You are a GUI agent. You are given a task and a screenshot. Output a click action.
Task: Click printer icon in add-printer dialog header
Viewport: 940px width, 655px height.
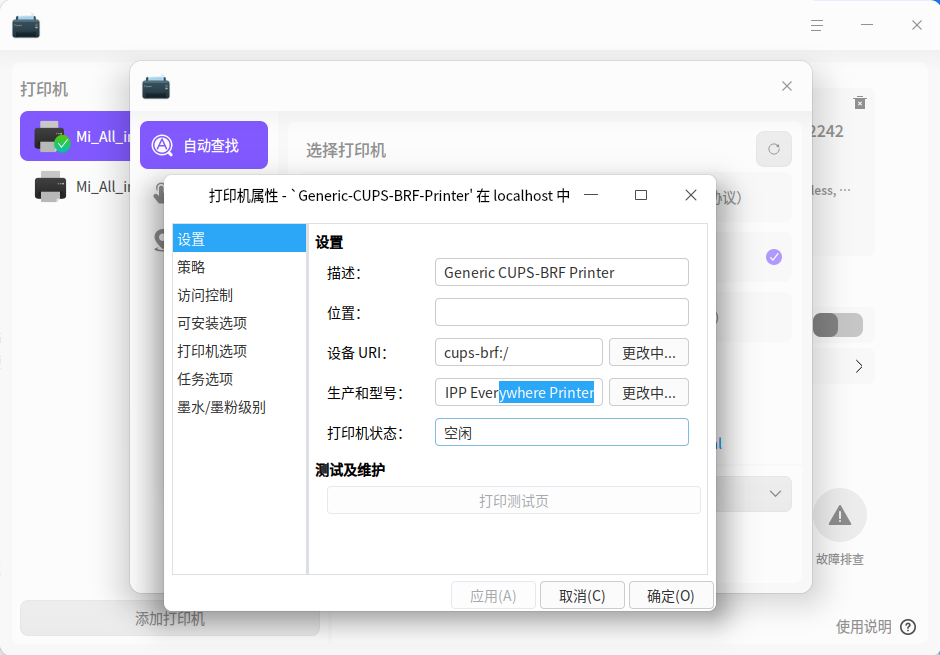tap(156, 87)
